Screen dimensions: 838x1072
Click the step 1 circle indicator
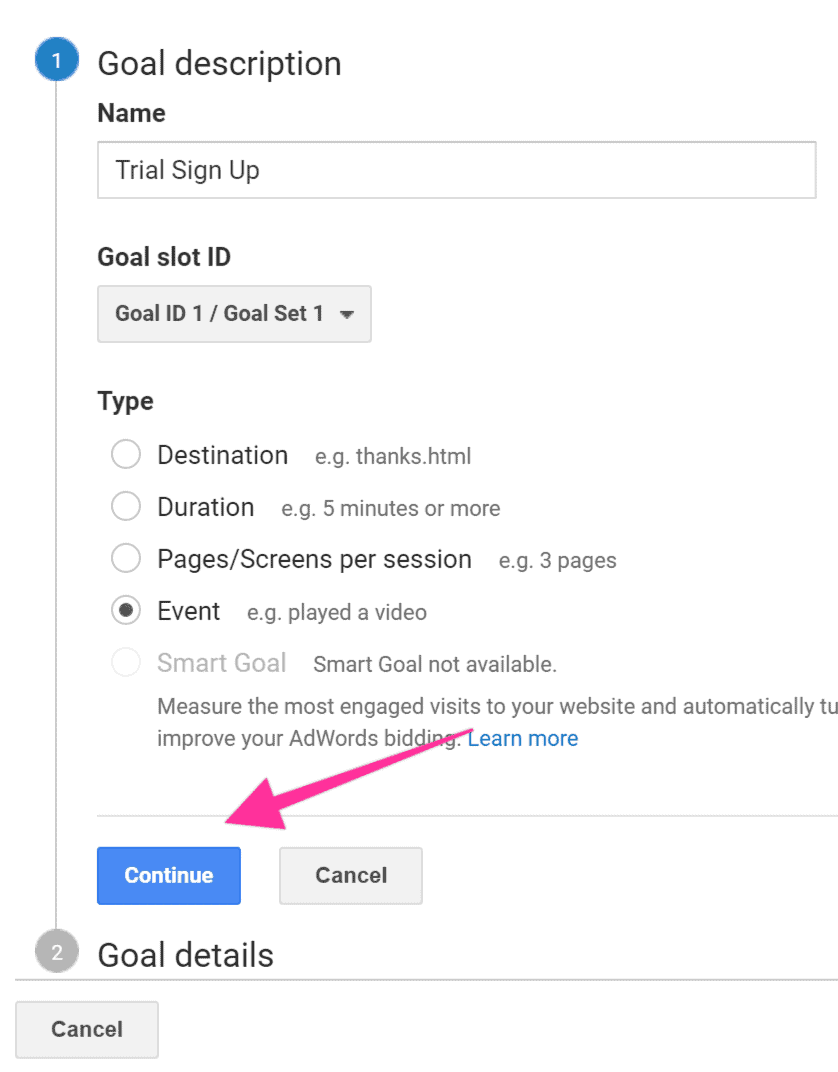(x=56, y=59)
